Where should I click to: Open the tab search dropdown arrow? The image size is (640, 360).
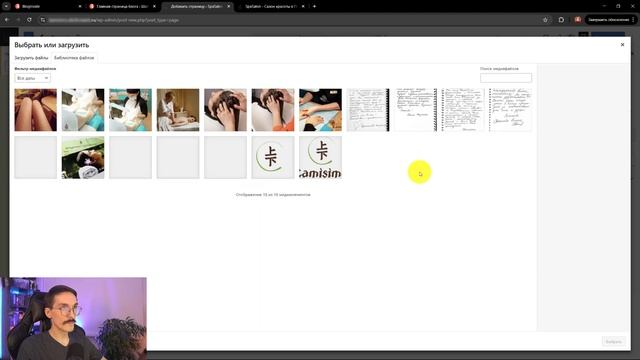pyautogui.click(x=6, y=6)
